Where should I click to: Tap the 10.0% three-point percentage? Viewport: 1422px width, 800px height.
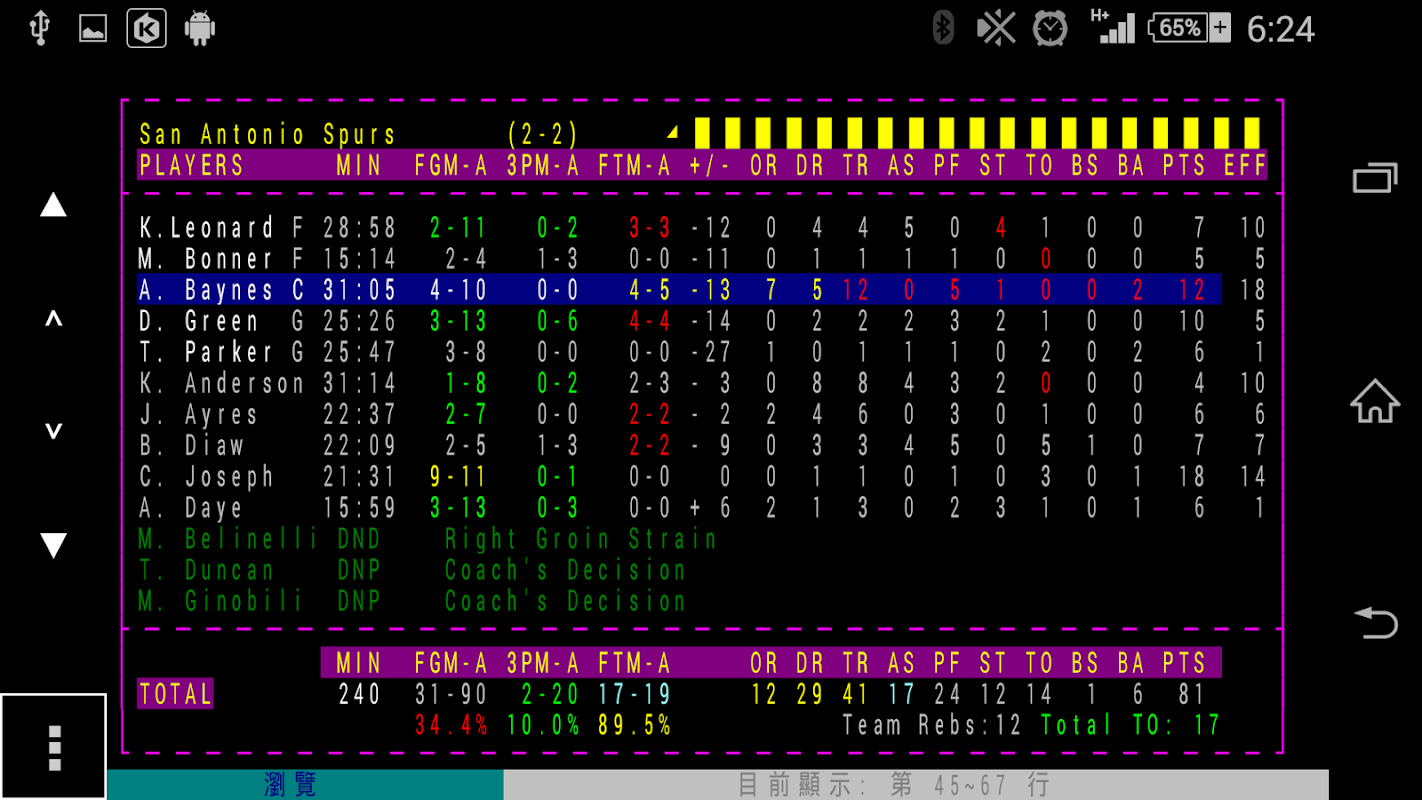[x=543, y=725]
